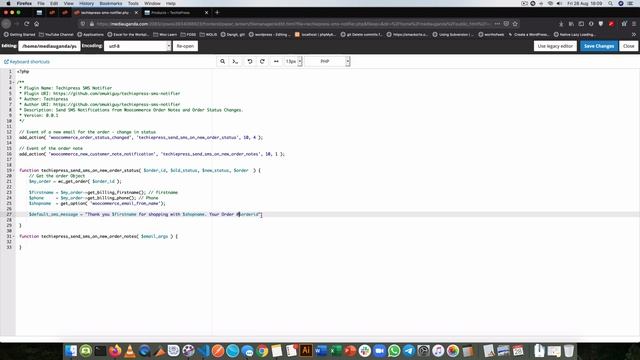Click Use legacy editor button
Image resolution: width=640 pixels, height=360 pixels.
(x=555, y=46)
